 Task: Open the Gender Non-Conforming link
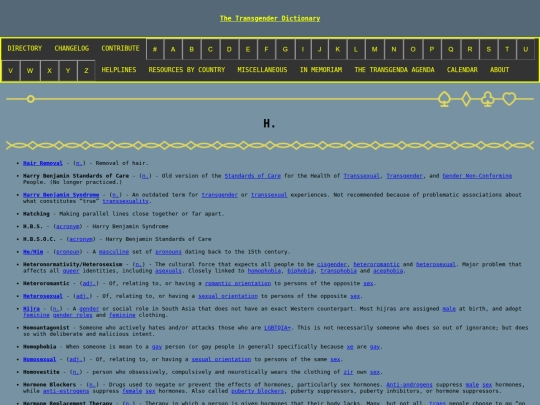click(477, 176)
